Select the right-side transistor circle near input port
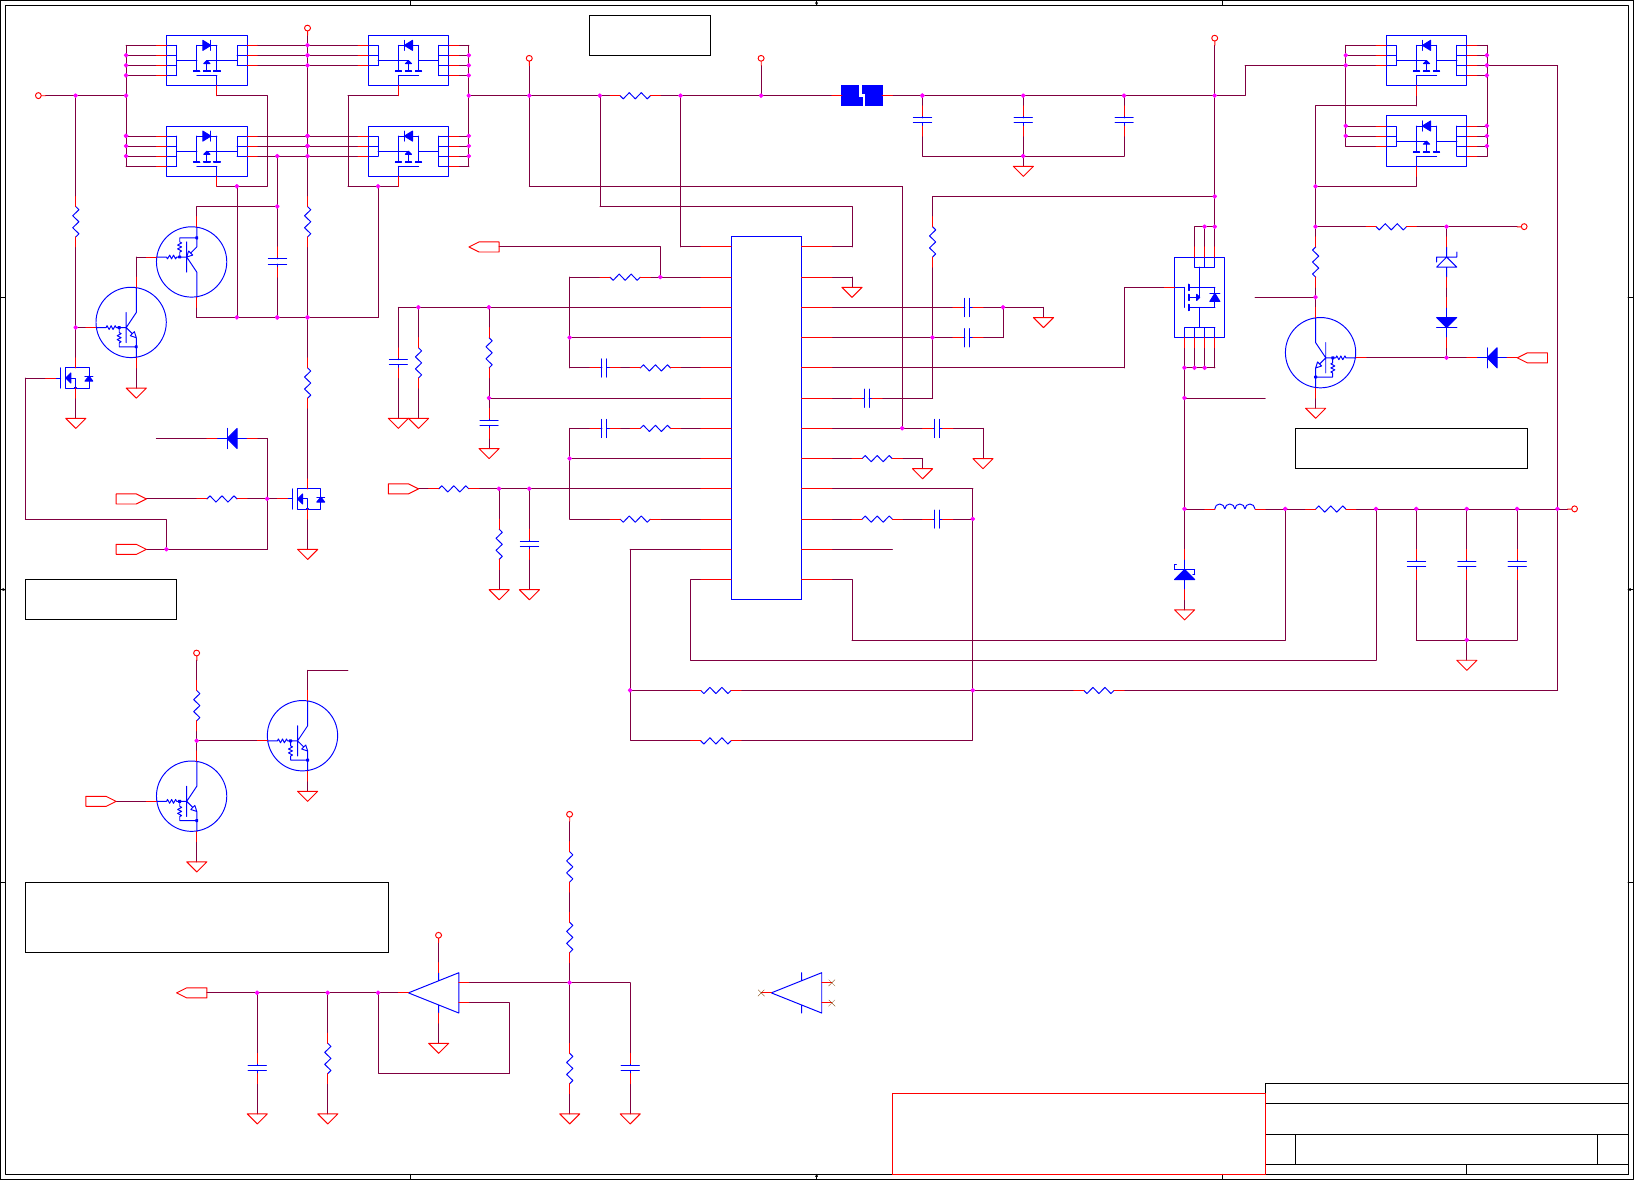The image size is (1634, 1180). pyautogui.click(x=1321, y=352)
